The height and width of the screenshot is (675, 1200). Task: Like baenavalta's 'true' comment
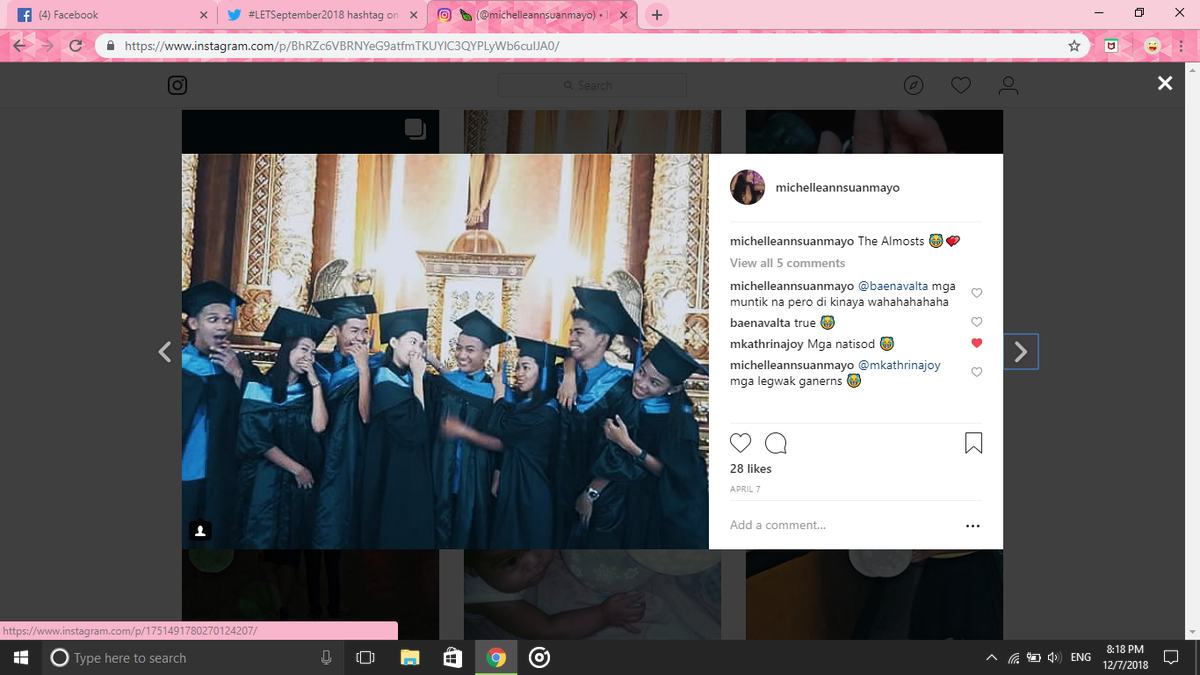(977, 322)
